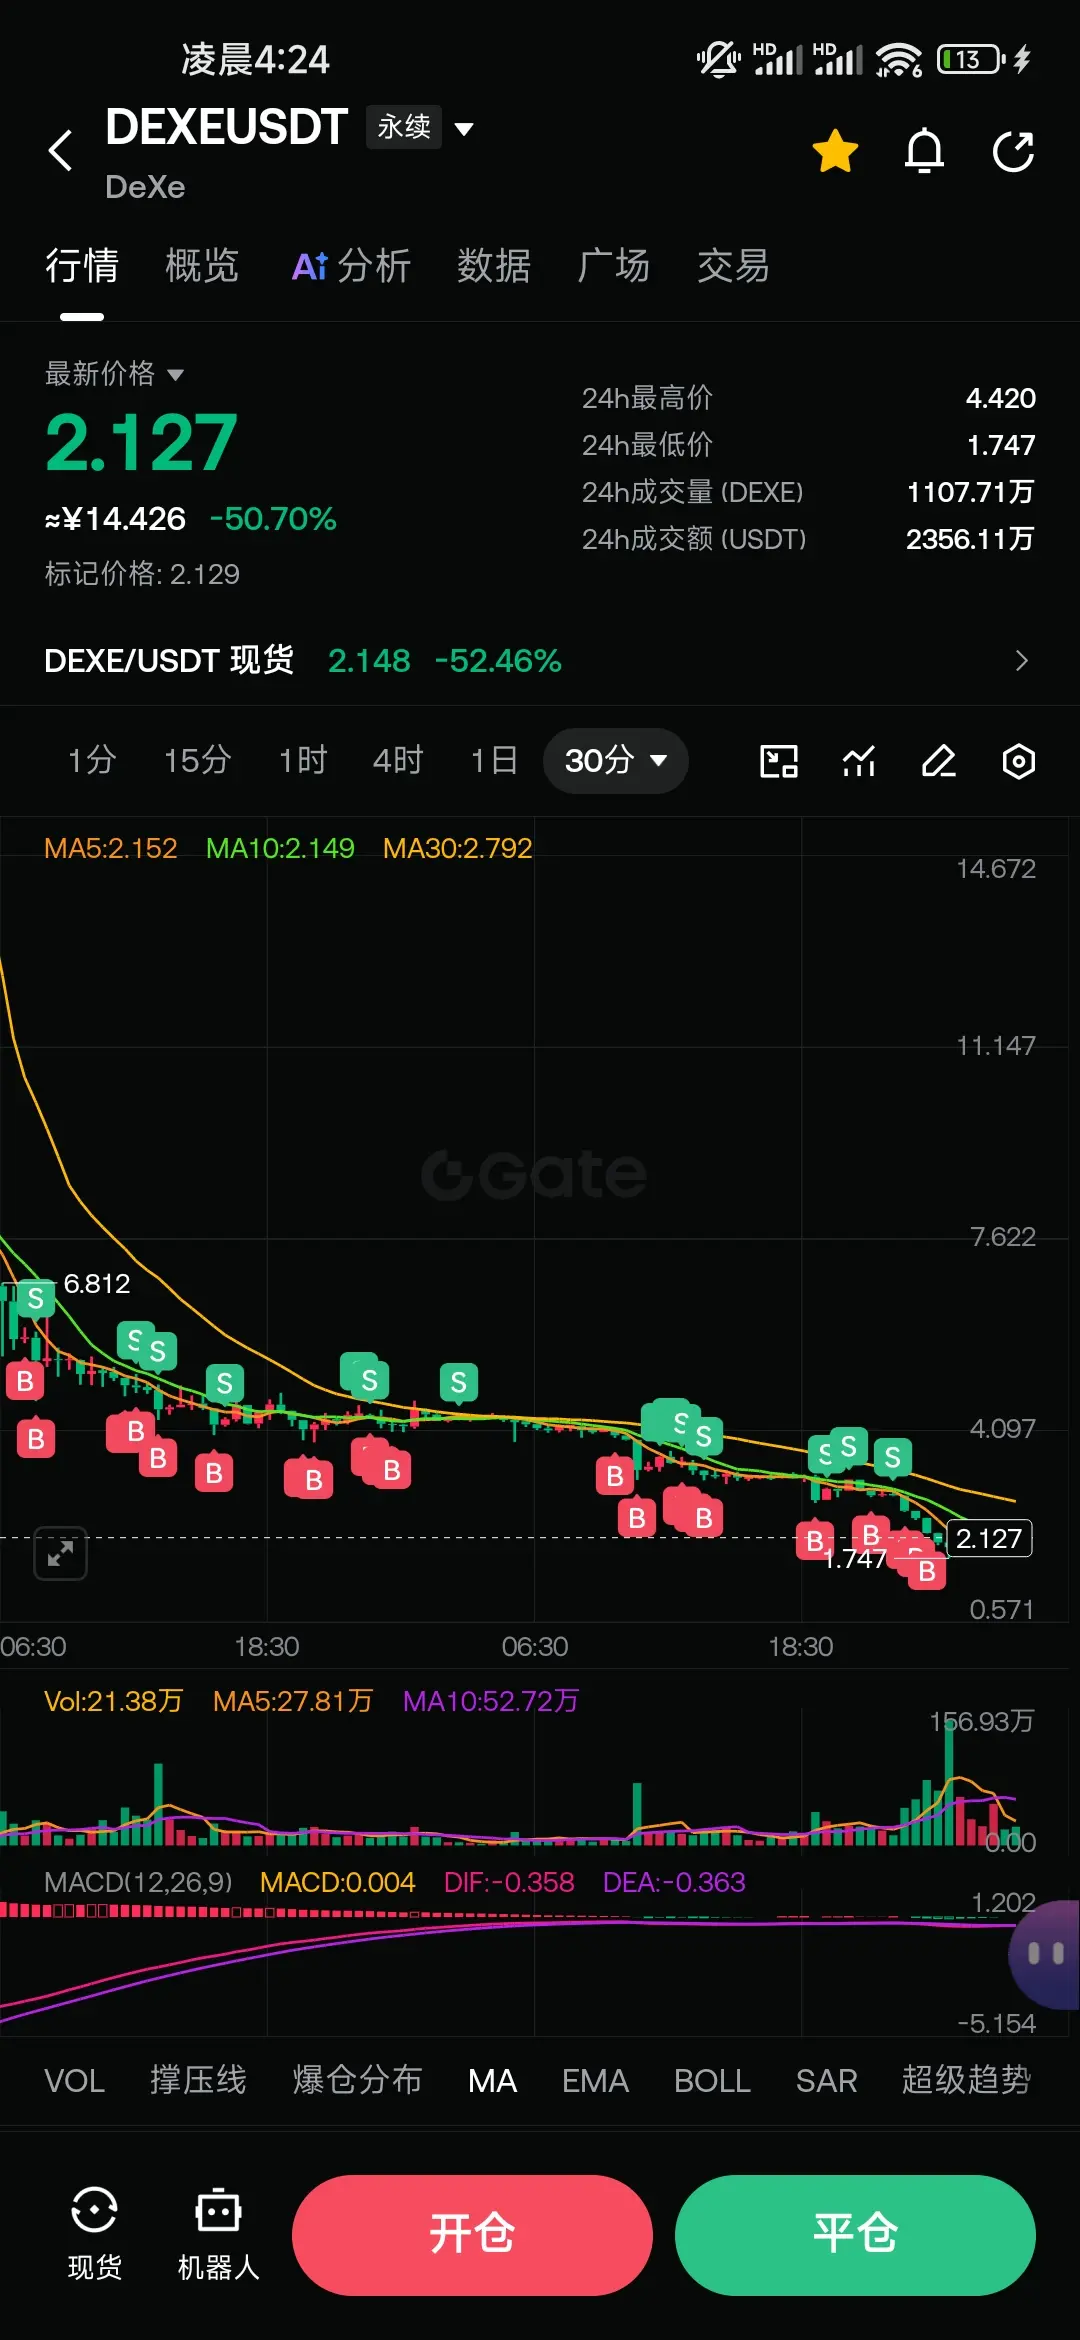
Task: Toggle the EMA indicator
Action: tap(595, 2081)
